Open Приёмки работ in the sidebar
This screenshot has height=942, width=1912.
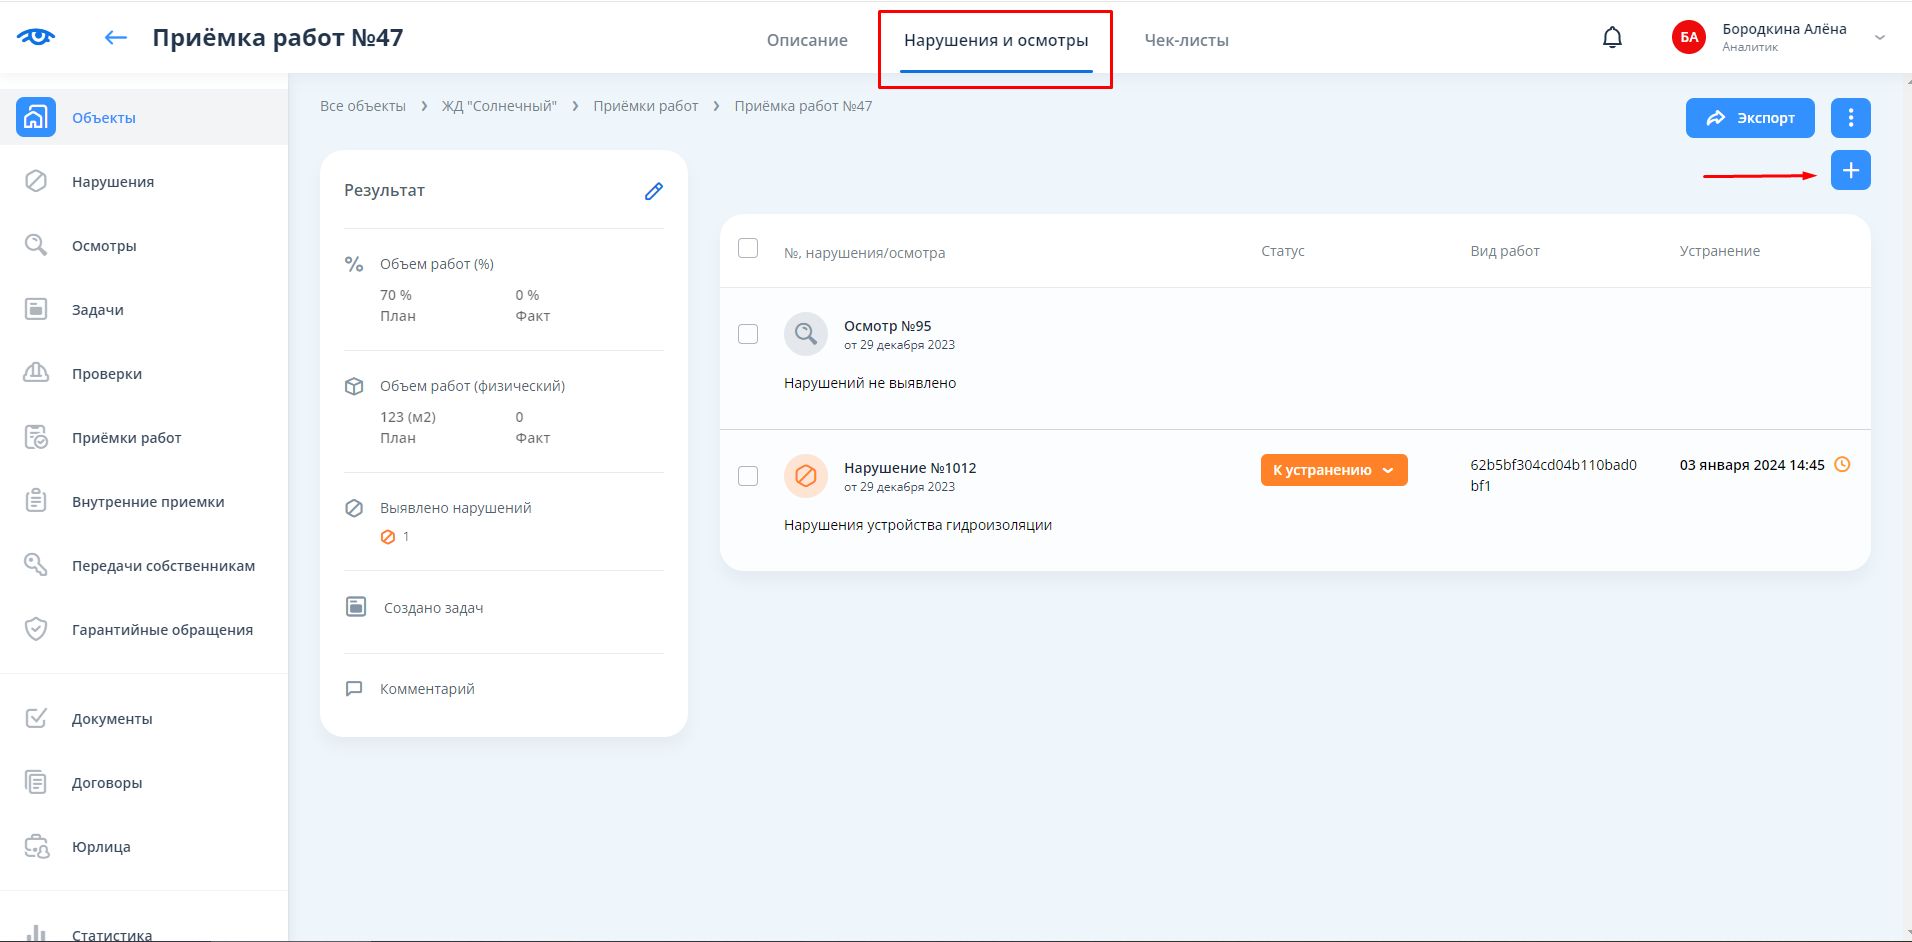[x=126, y=438]
